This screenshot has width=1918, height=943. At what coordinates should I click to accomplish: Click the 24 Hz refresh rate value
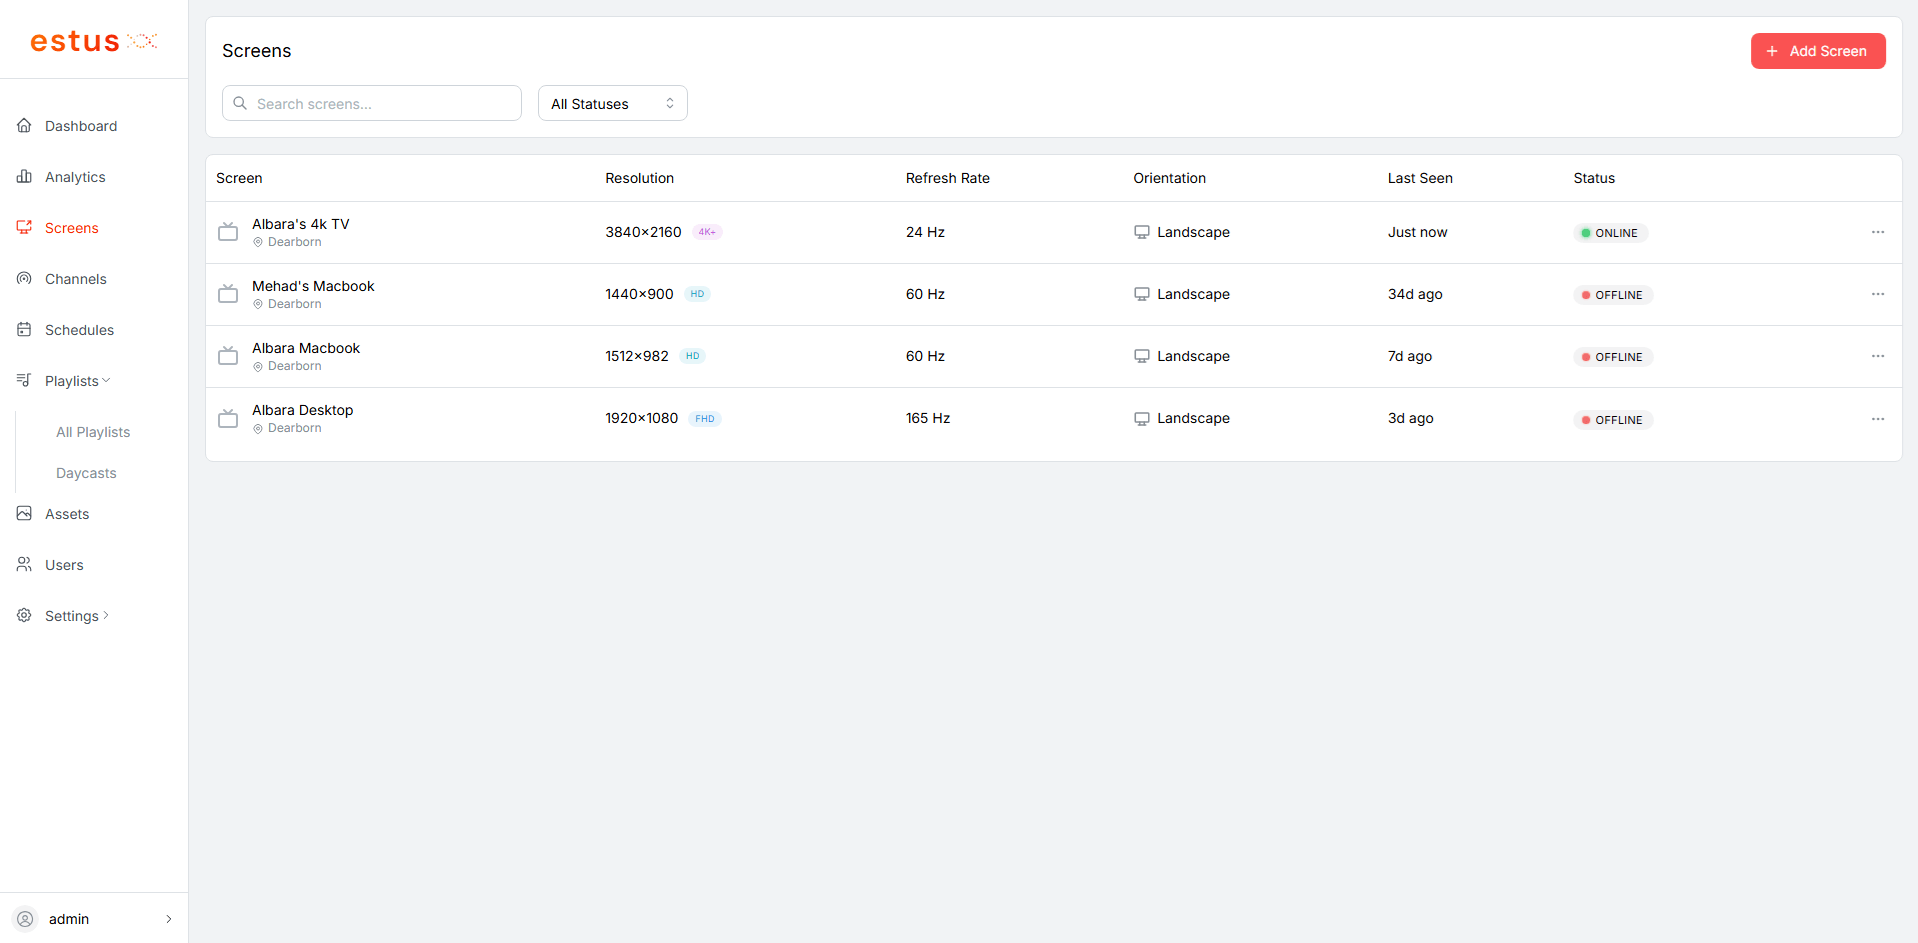(925, 232)
